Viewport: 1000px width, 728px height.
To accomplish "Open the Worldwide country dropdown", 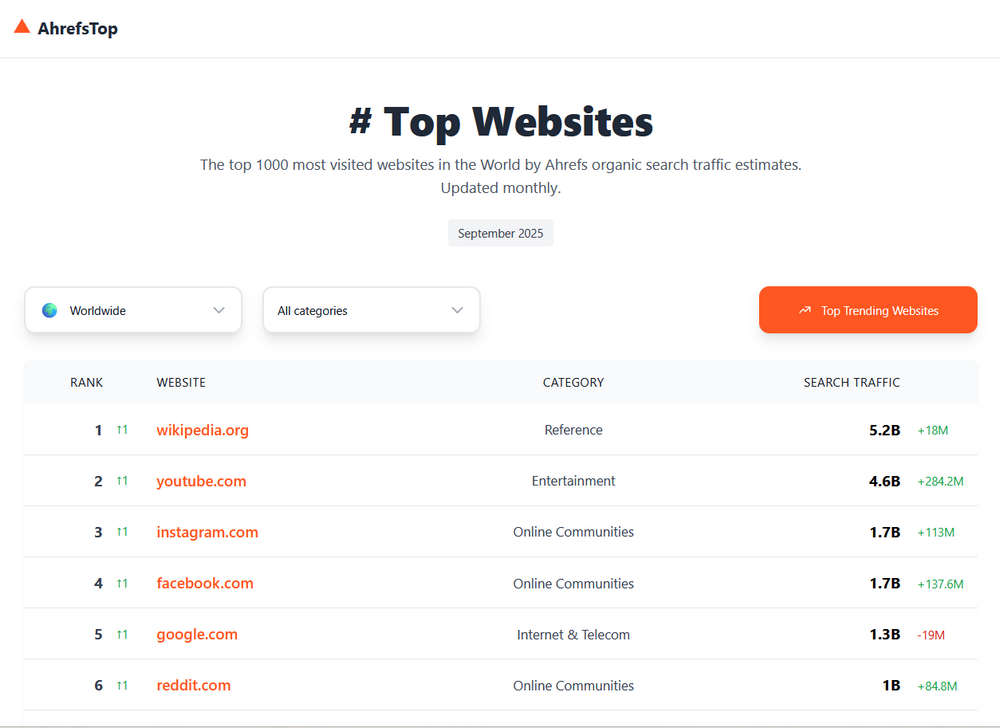I will point(133,310).
